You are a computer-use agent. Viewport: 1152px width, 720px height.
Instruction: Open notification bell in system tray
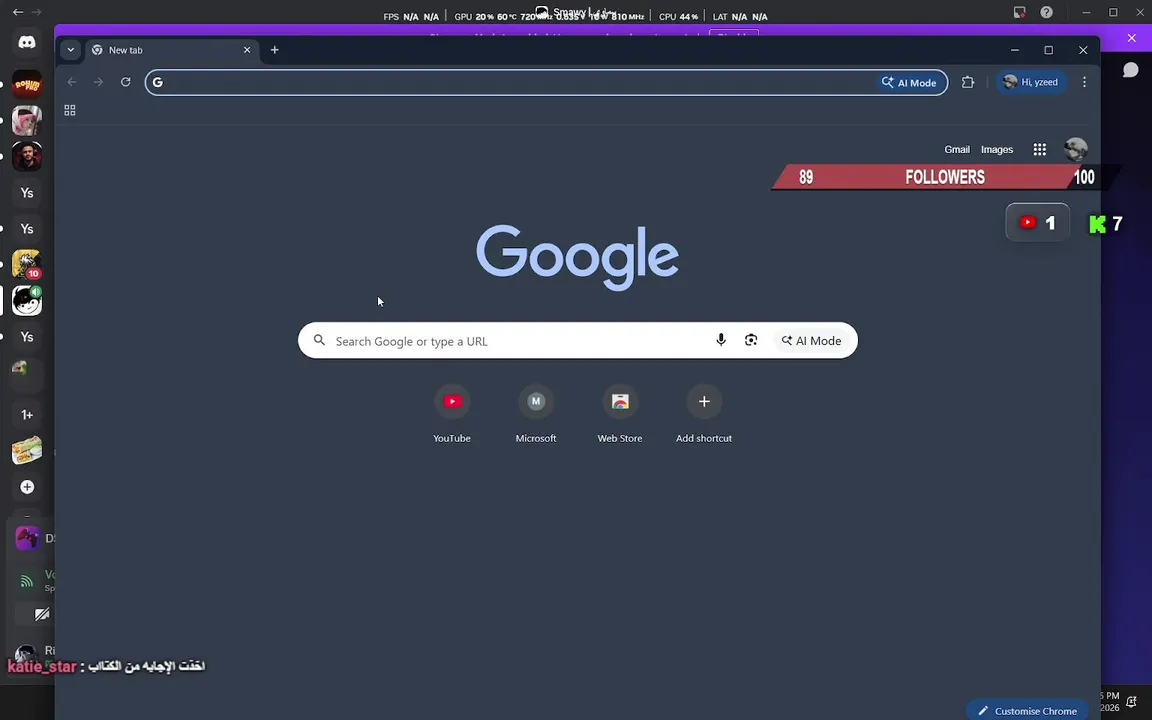click(x=1131, y=702)
